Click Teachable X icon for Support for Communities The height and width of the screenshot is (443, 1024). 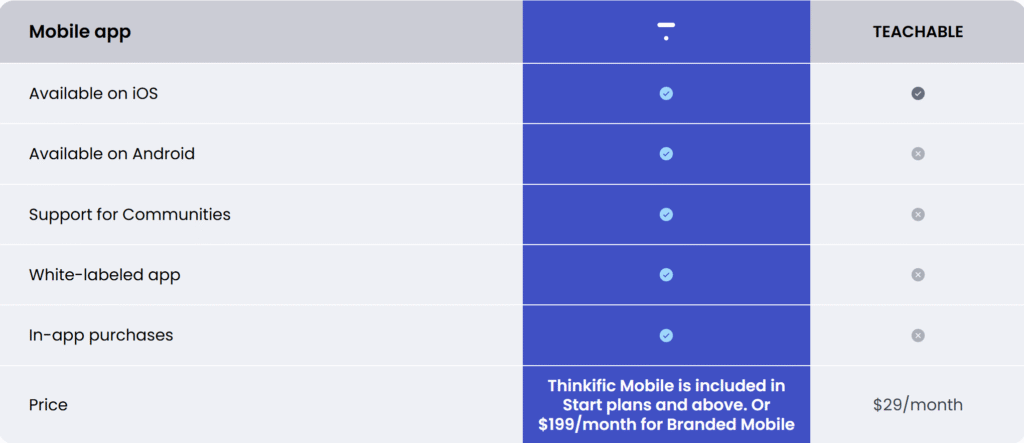[918, 214]
